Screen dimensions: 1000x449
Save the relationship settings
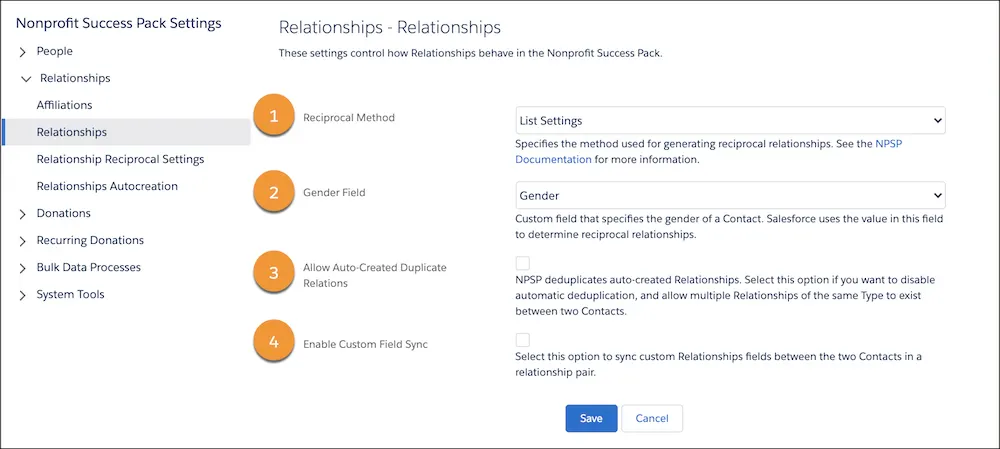tap(591, 418)
